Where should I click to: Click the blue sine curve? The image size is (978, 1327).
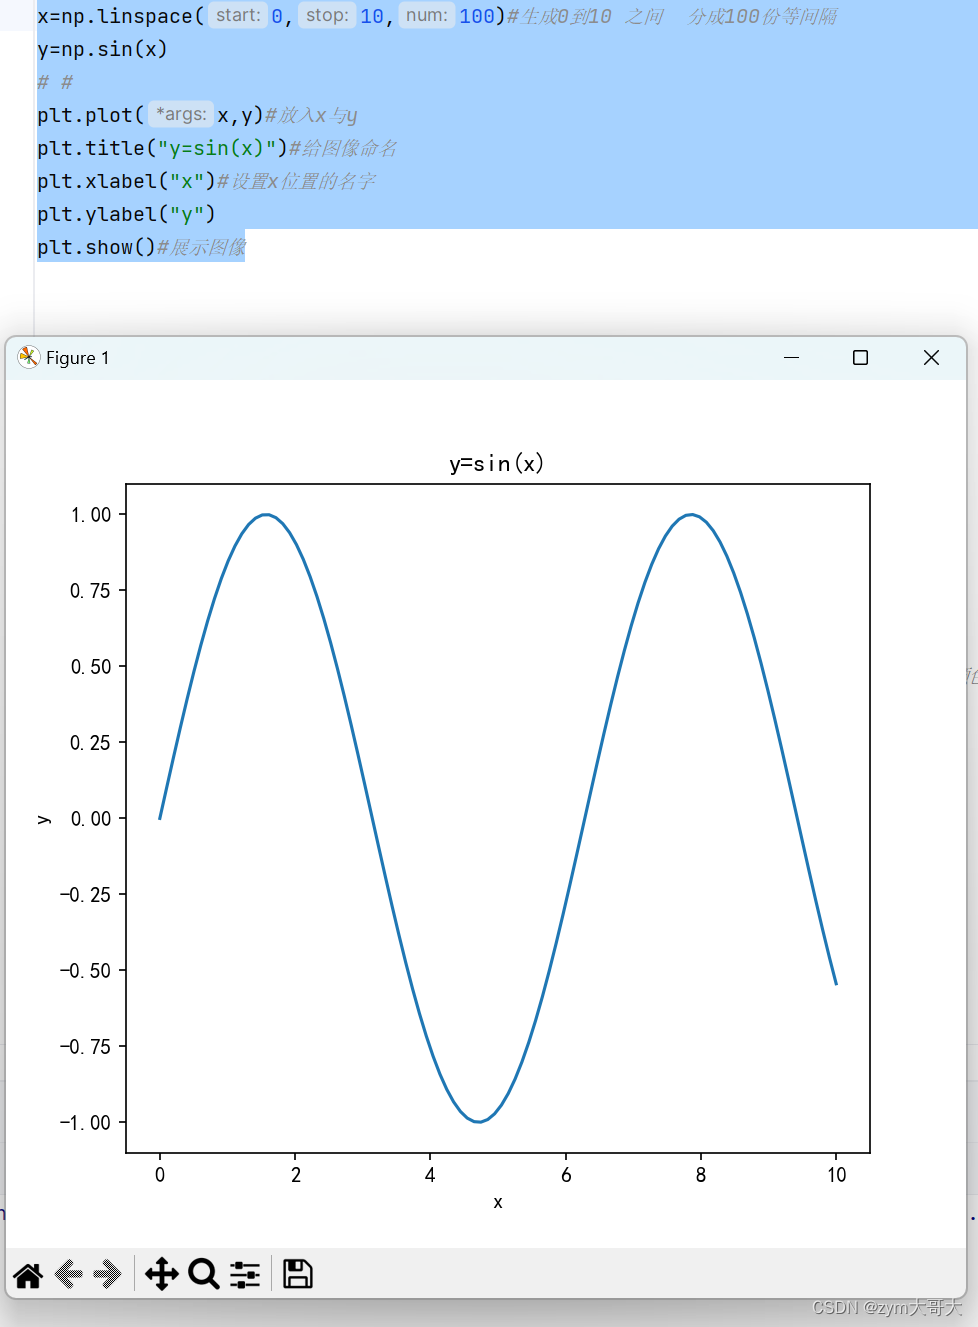[x=265, y=516]
